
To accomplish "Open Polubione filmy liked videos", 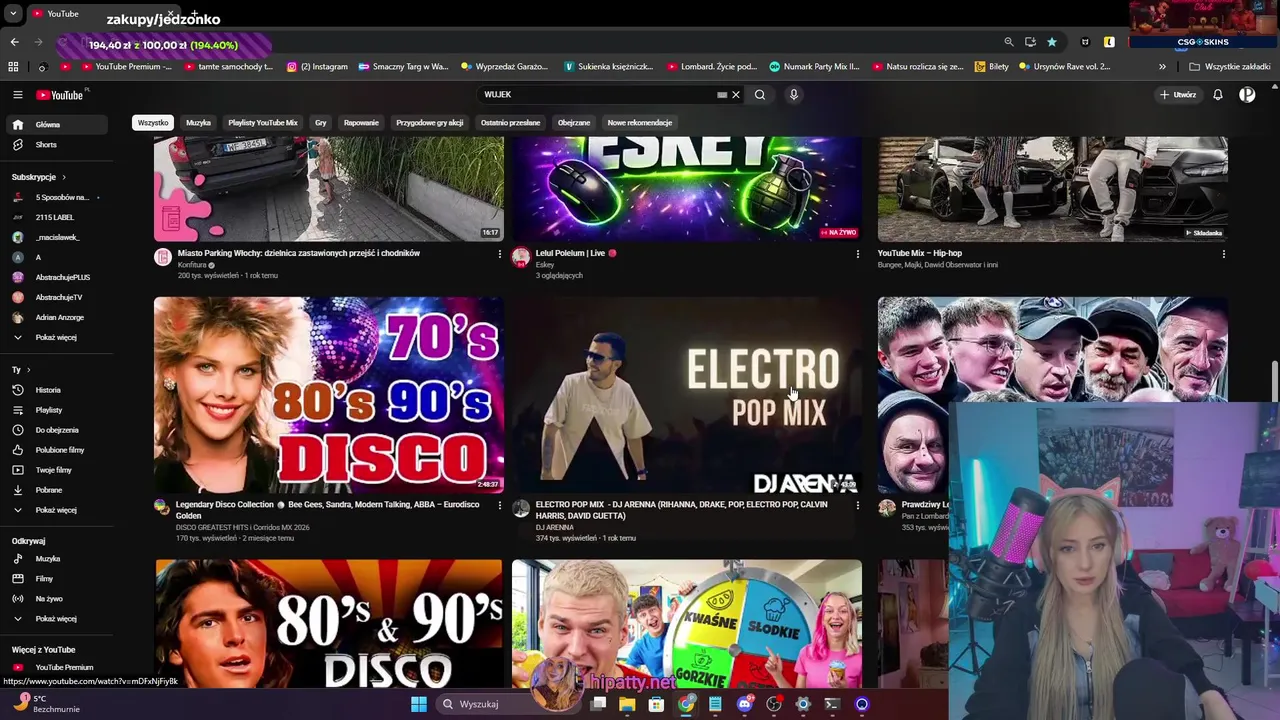I will 56,450.
